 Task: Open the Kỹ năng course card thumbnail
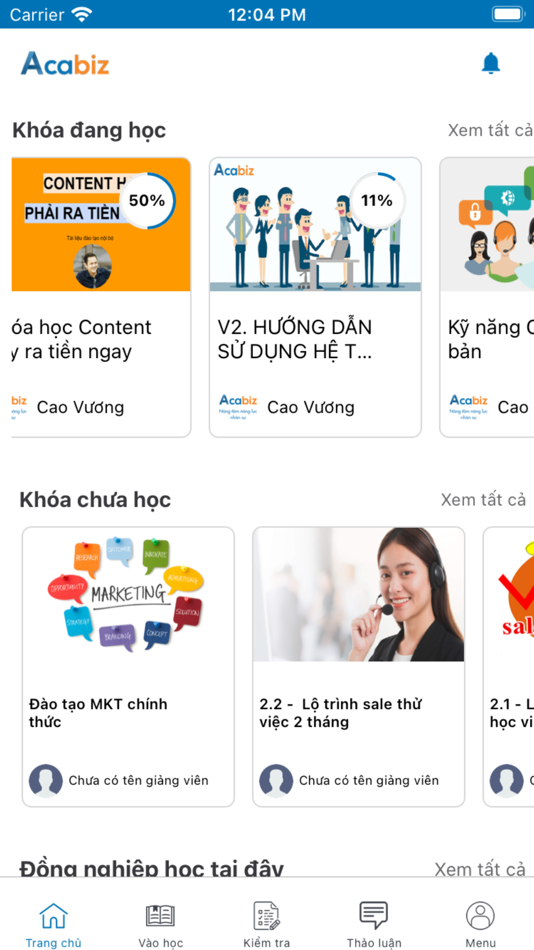click(487, 225)
